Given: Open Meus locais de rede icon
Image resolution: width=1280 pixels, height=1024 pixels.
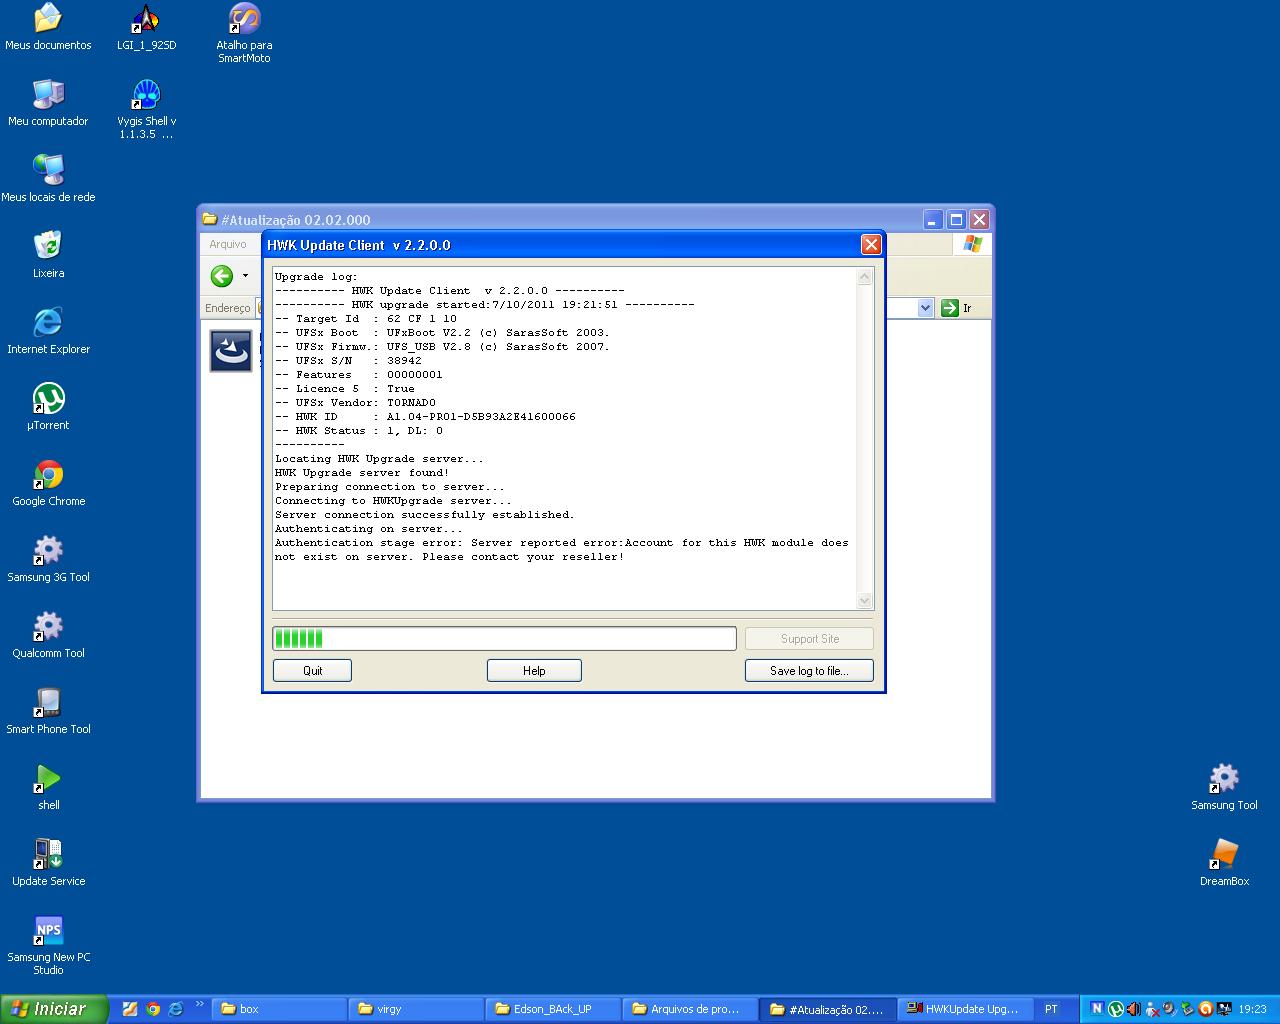Looking at the screenshot, I should [47, 179].
